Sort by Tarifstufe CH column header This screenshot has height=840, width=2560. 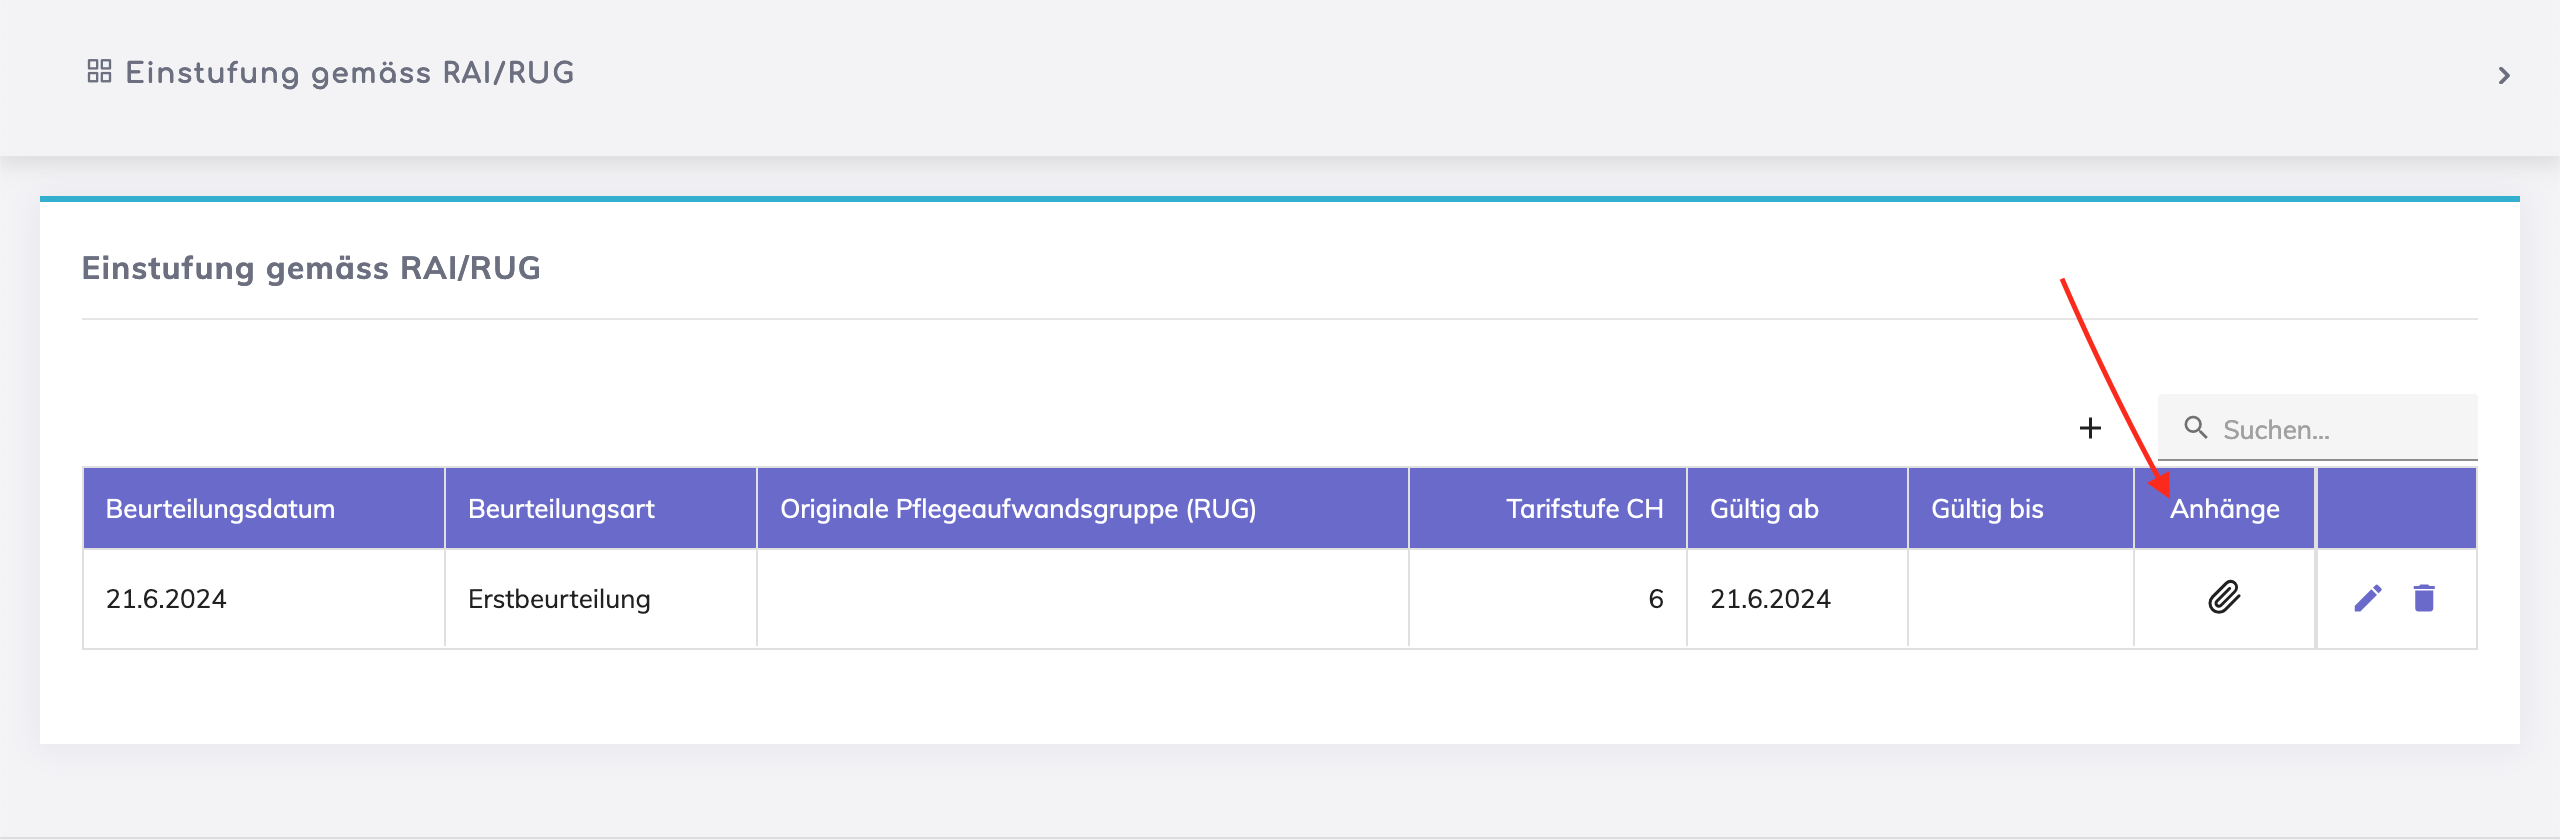[x=1584, y=509]
